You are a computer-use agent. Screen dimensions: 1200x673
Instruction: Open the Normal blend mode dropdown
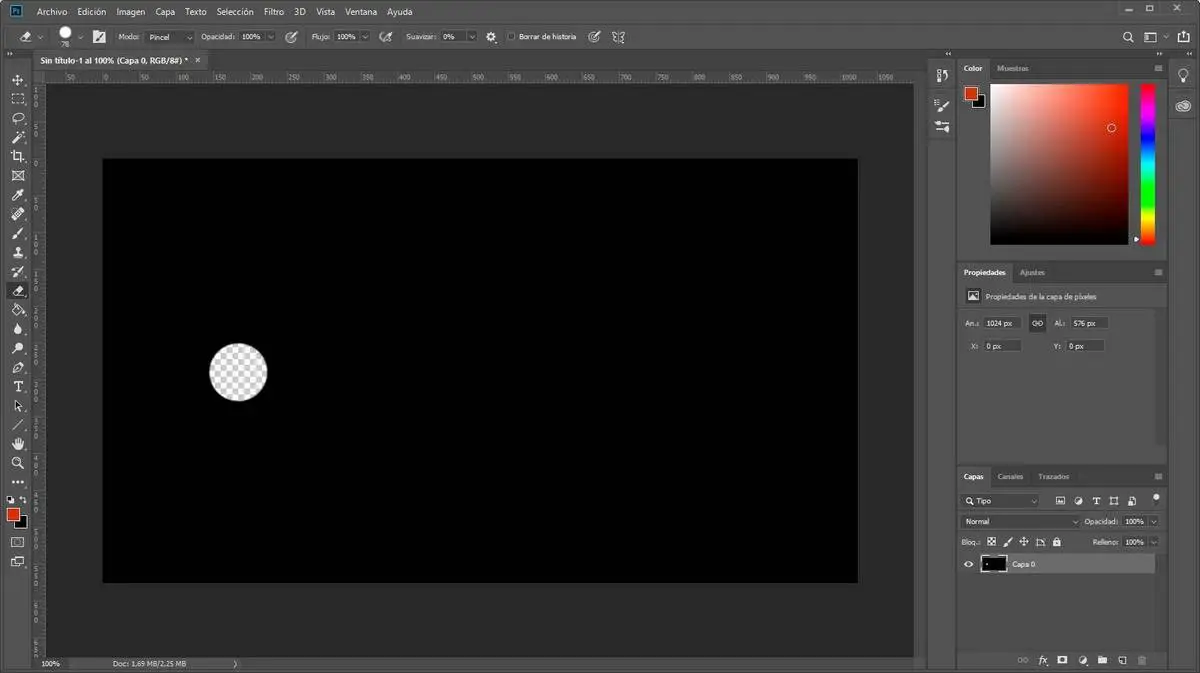[x=1021, y=522]
